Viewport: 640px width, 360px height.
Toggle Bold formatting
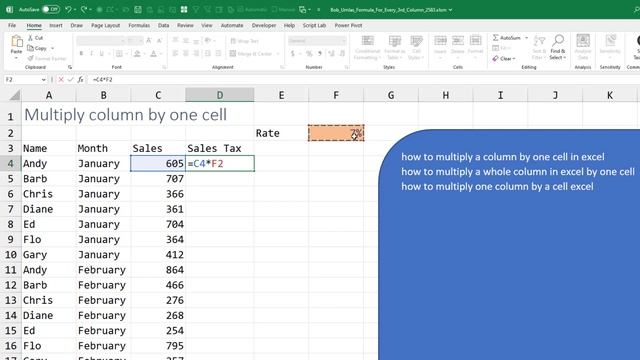coord(81,53)
